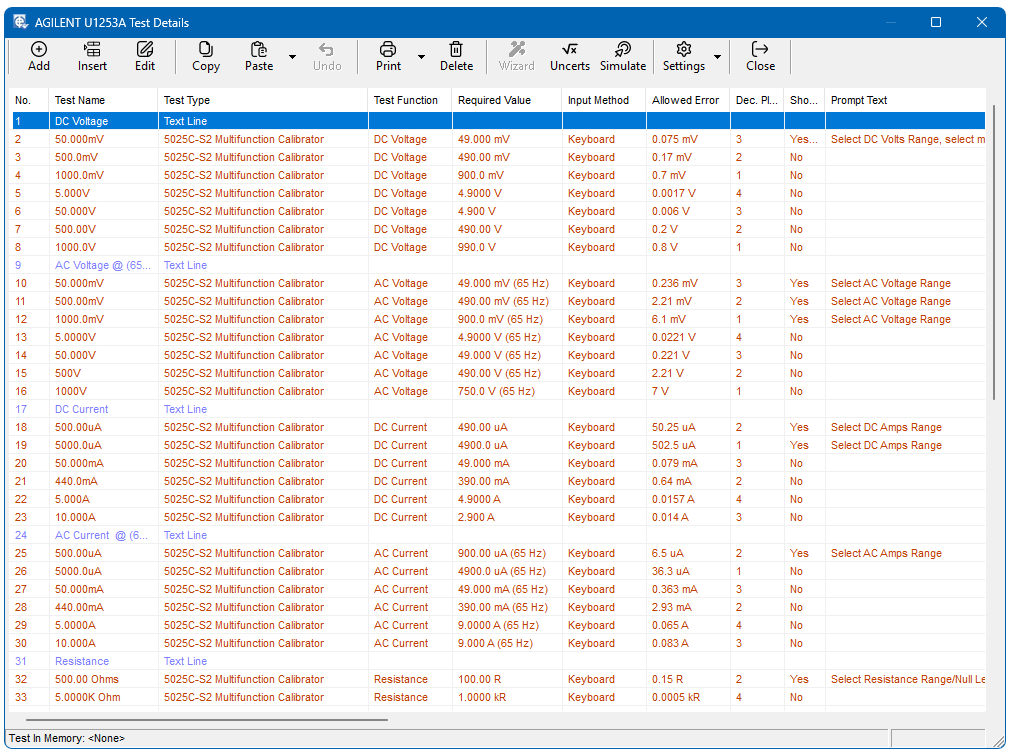Open Edit for the selected test
The height and width of the screenshot is (755, 1009).
pos(145,56)
